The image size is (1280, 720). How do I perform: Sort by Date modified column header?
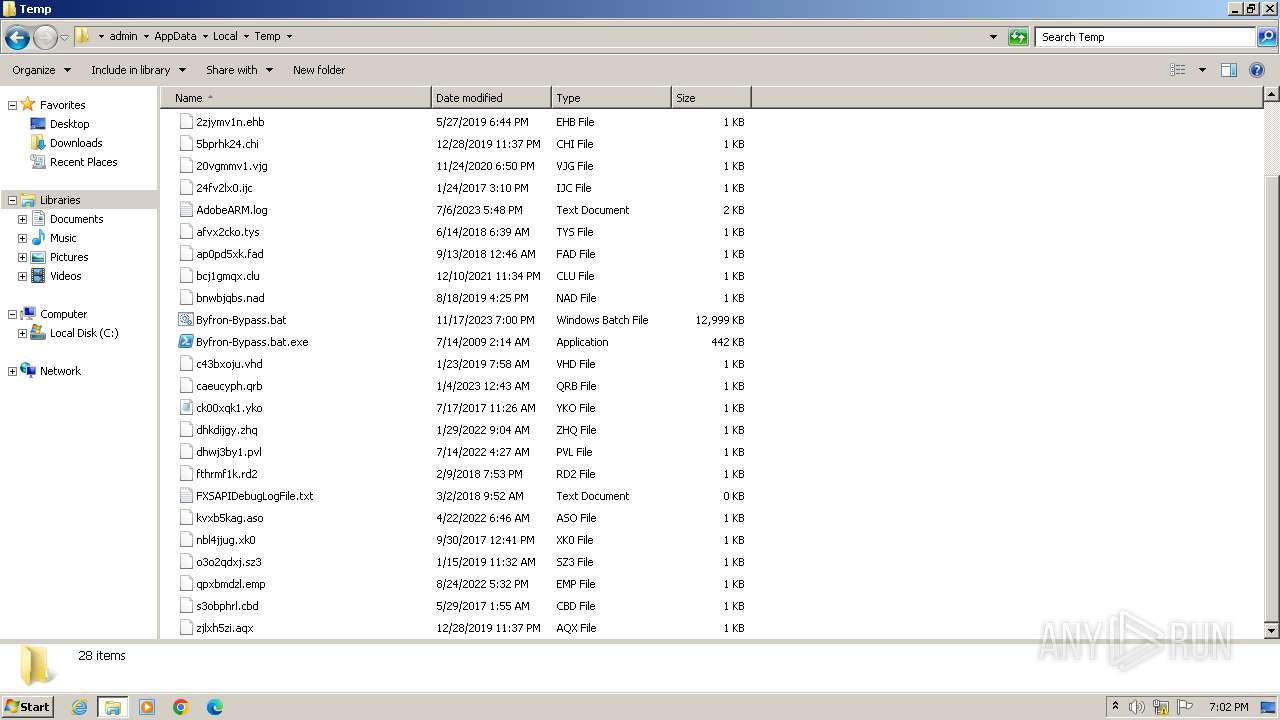491,98
